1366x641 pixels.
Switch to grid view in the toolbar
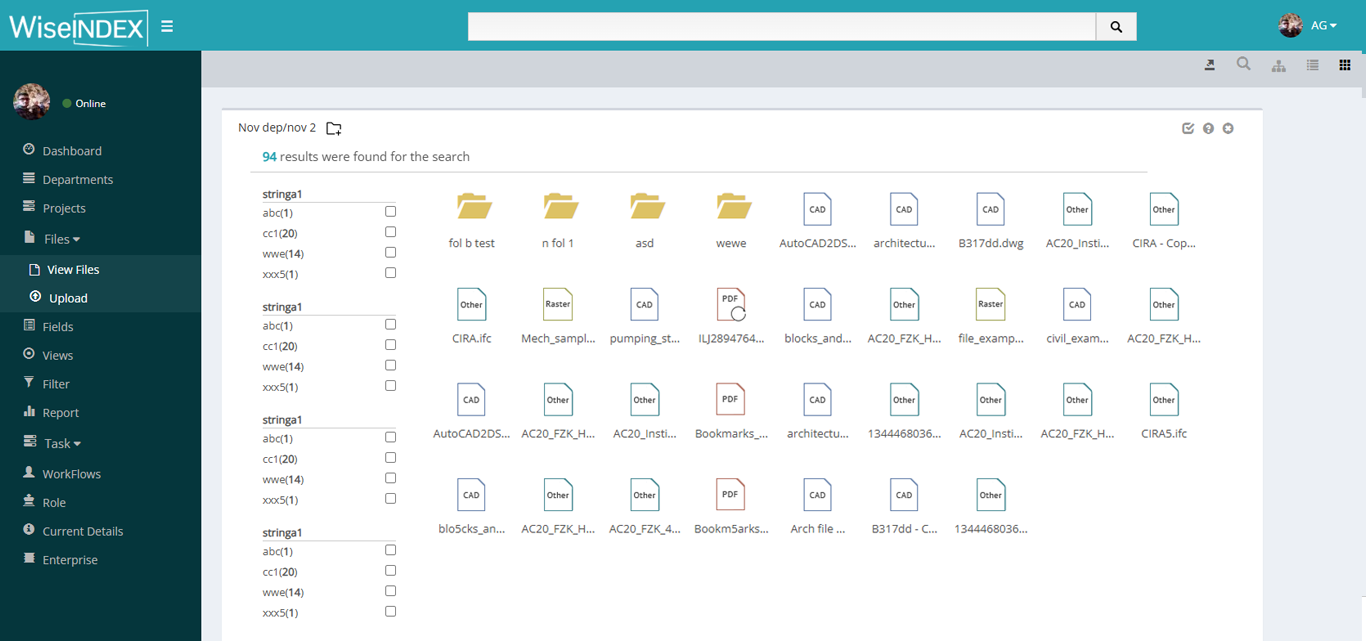point(1345,65)
